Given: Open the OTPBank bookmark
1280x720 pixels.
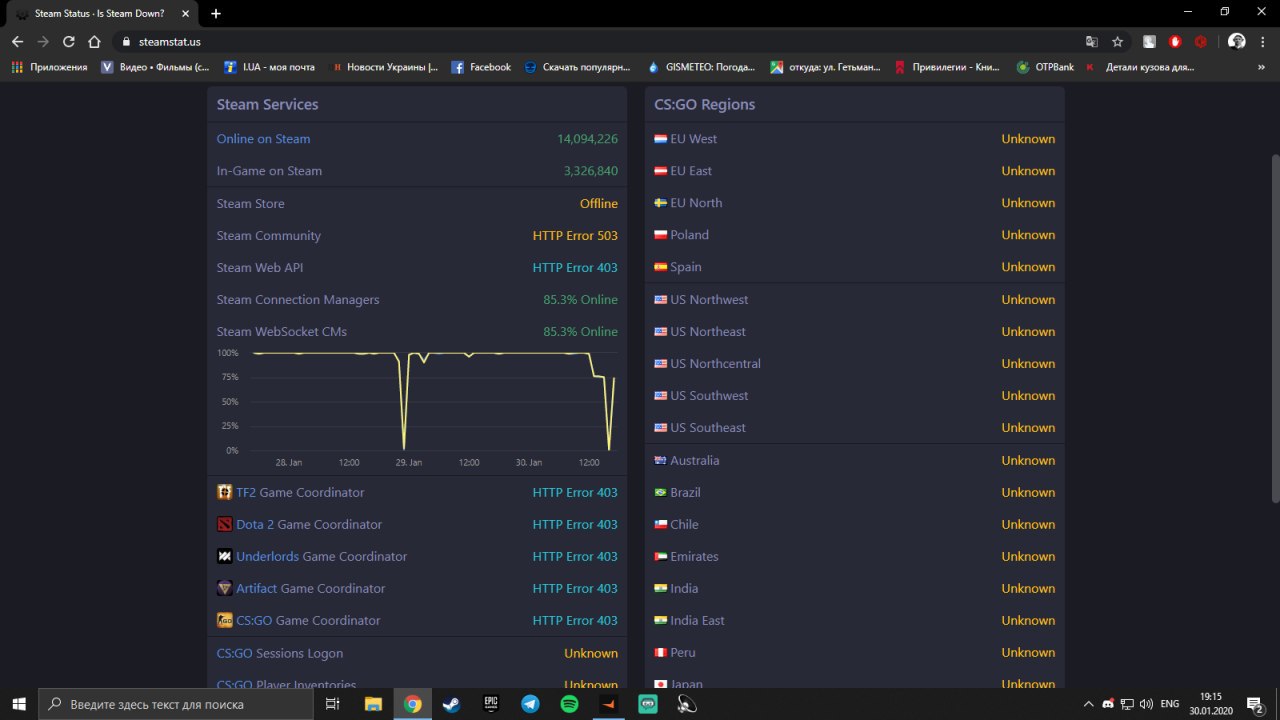Looking at the screenshot, I should pyautogui.click(x=1045, y=67).
